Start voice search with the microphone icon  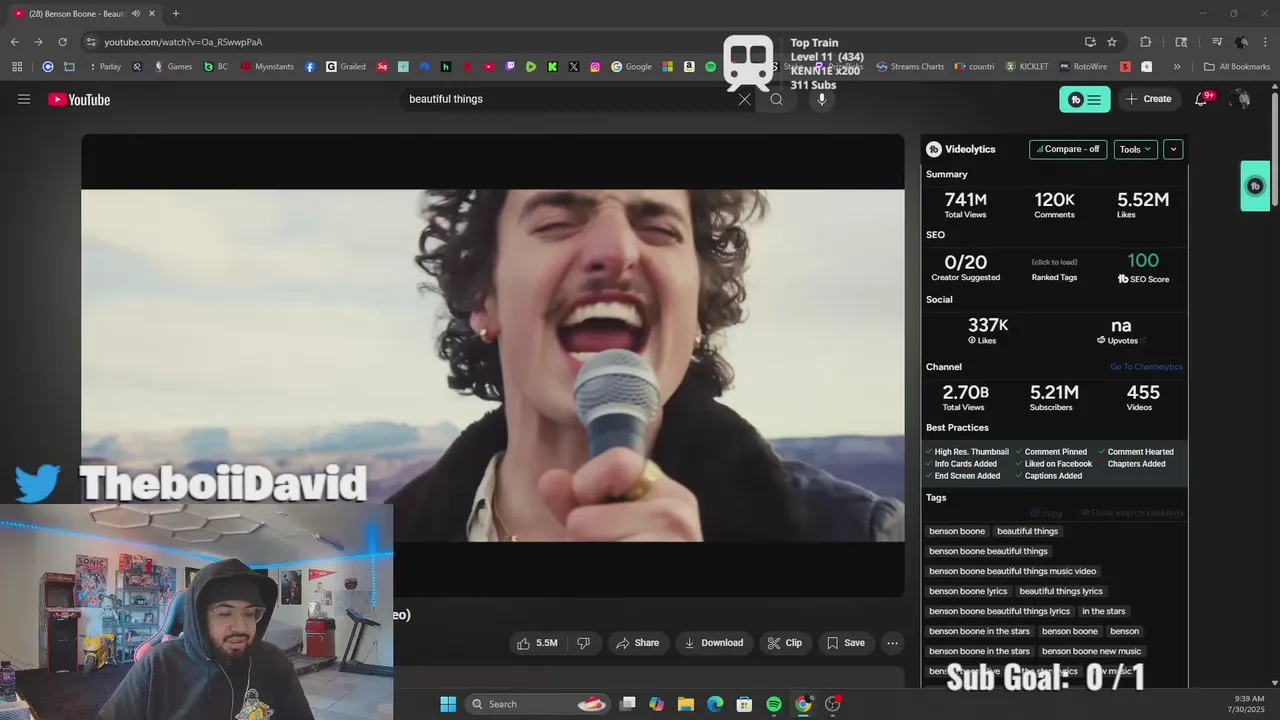pos(821,99)
